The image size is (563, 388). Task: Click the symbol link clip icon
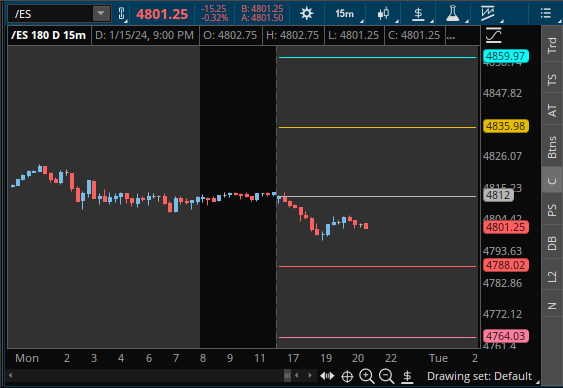[121, 14]
